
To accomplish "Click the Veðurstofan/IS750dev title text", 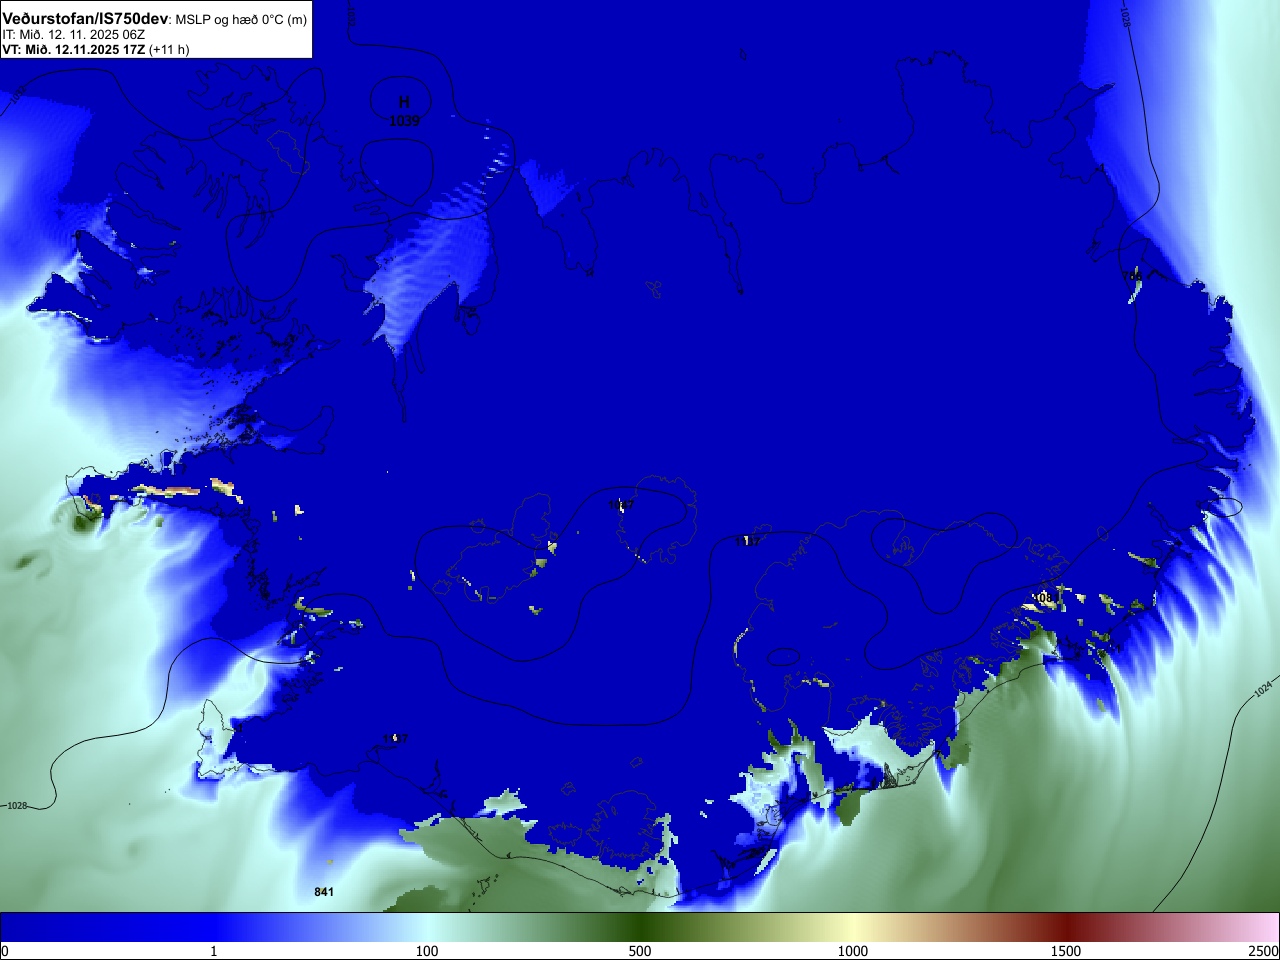I will coord(86,19).
